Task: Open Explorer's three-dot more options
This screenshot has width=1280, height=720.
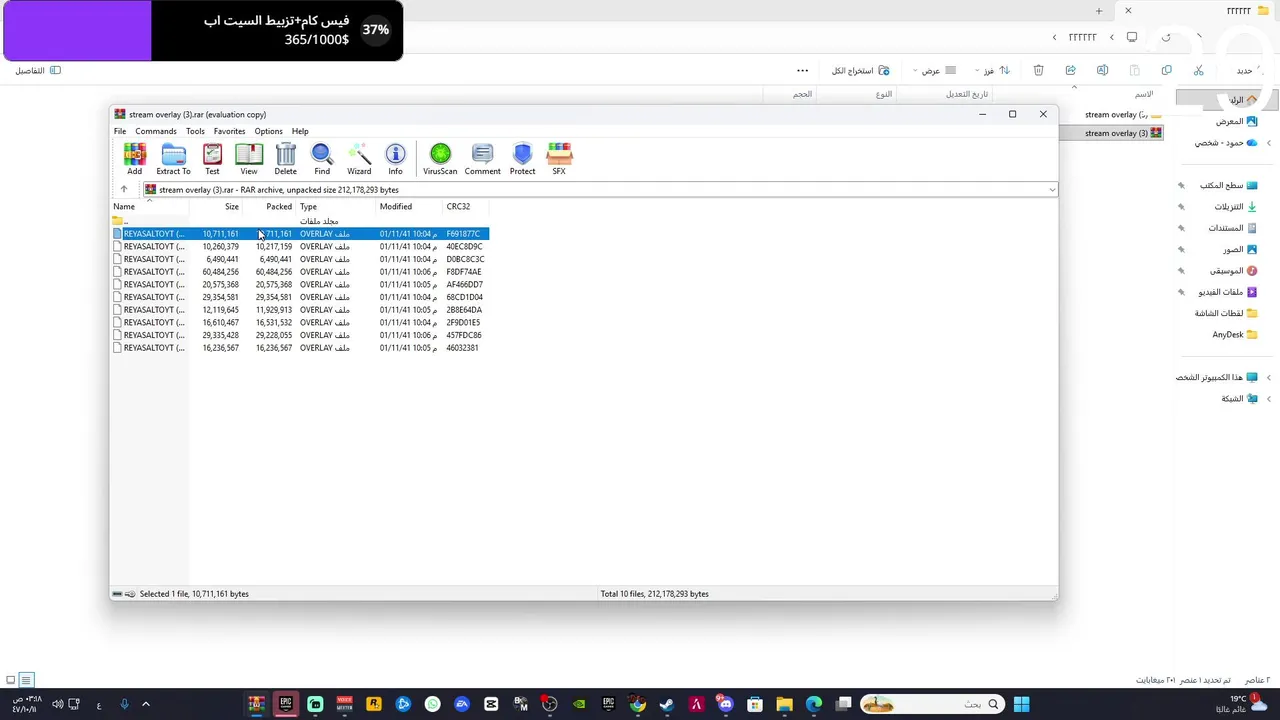Action: [x=802, y=70]
